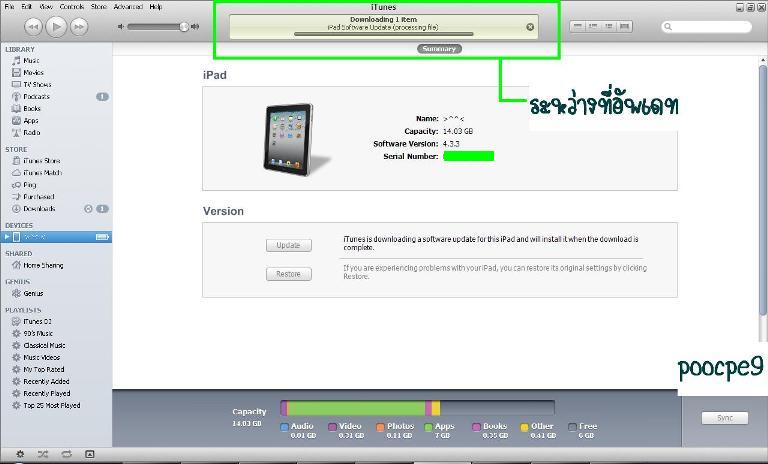Click the download progress bar

[x=384, y=34]
